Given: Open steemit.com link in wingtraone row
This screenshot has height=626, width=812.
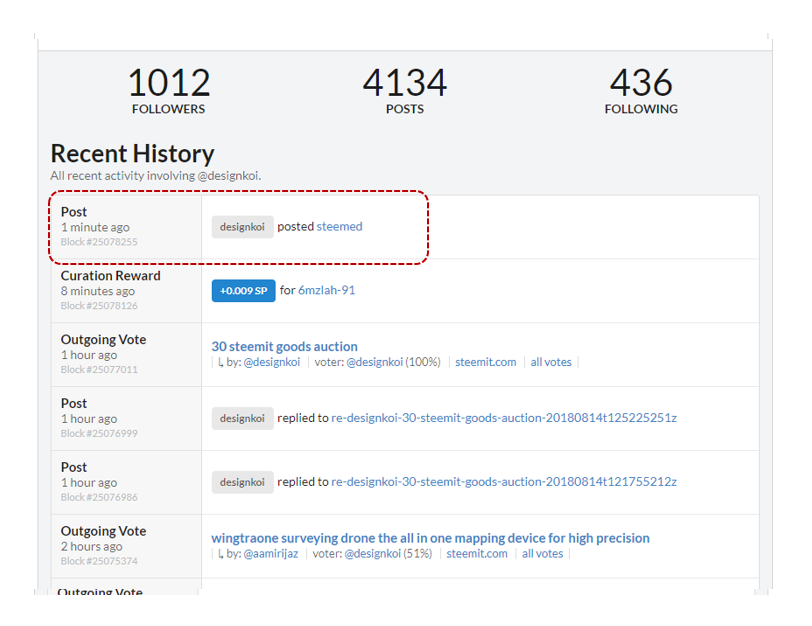Looking at the screenshot, I should coord(477,554).
